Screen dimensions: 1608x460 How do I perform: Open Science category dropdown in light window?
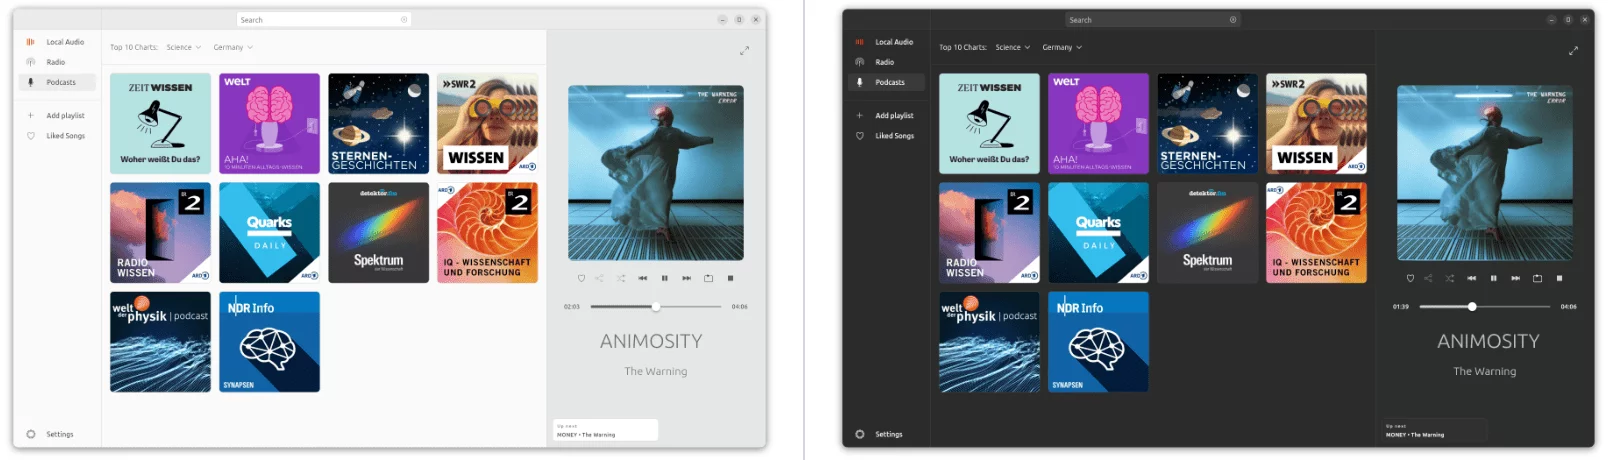[x=184, y=47]
